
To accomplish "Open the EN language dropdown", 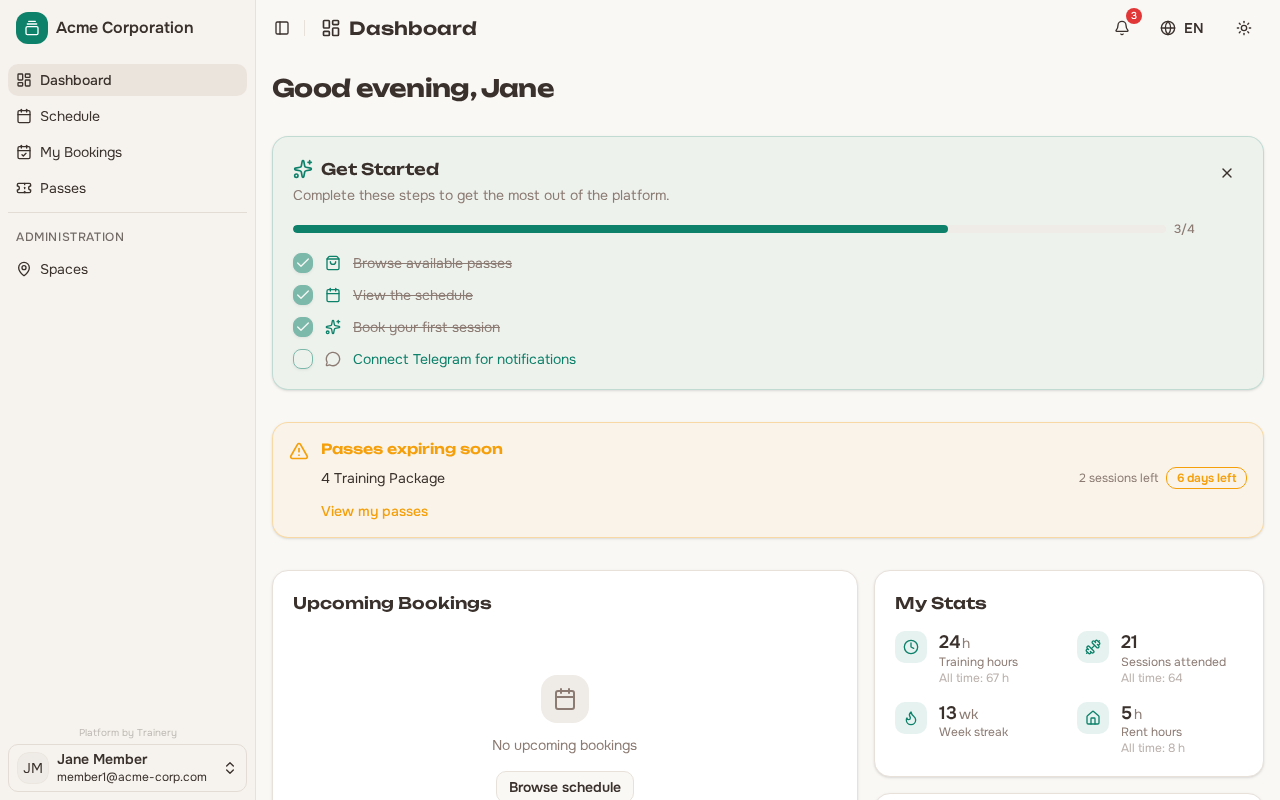I will (1182, 28).
